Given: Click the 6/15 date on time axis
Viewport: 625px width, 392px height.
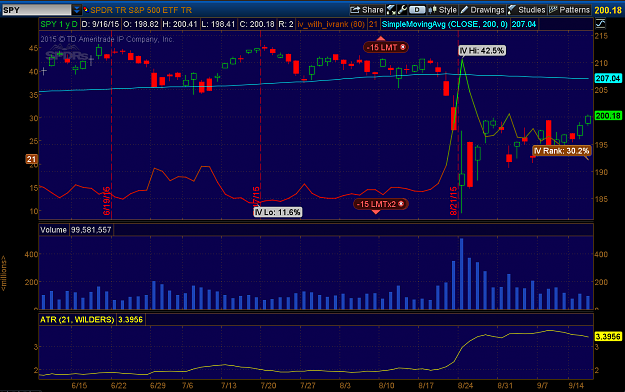Looking at the screenshot, I should tap(79, 386).
